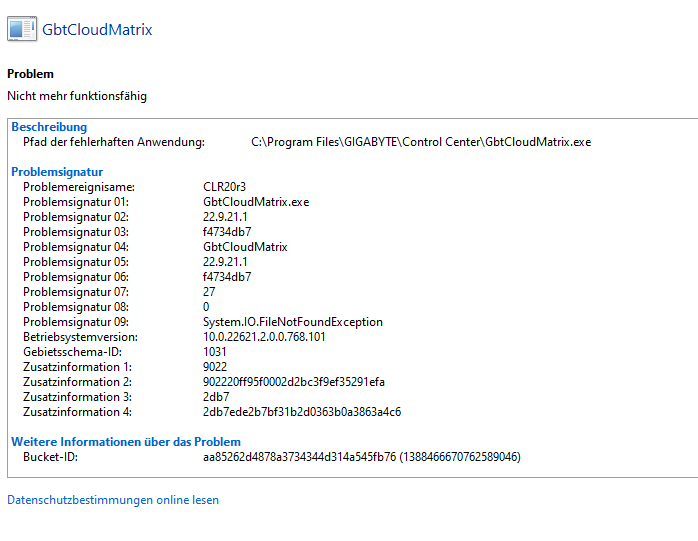Click the 'Bucket-ID:' label
This screenshot has height=541, width=698.
point(50,457)
